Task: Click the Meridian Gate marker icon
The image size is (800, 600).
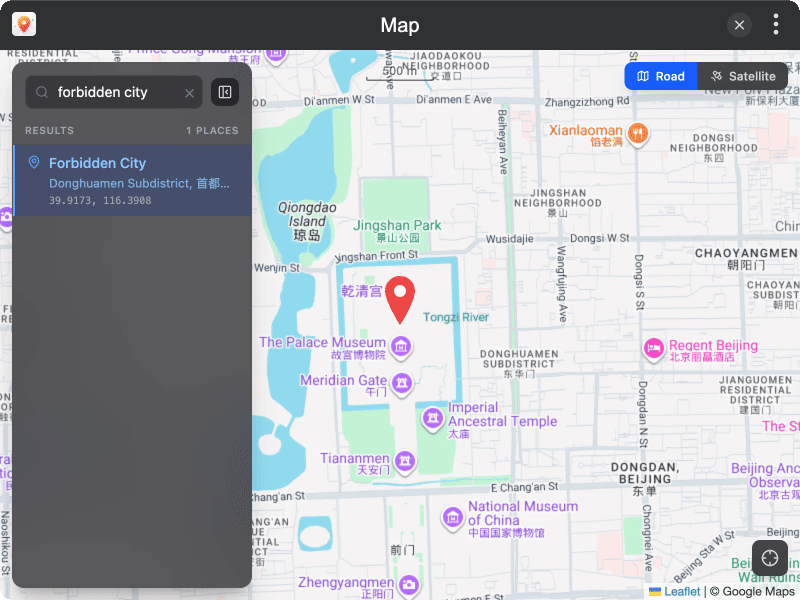Action: 402,383
